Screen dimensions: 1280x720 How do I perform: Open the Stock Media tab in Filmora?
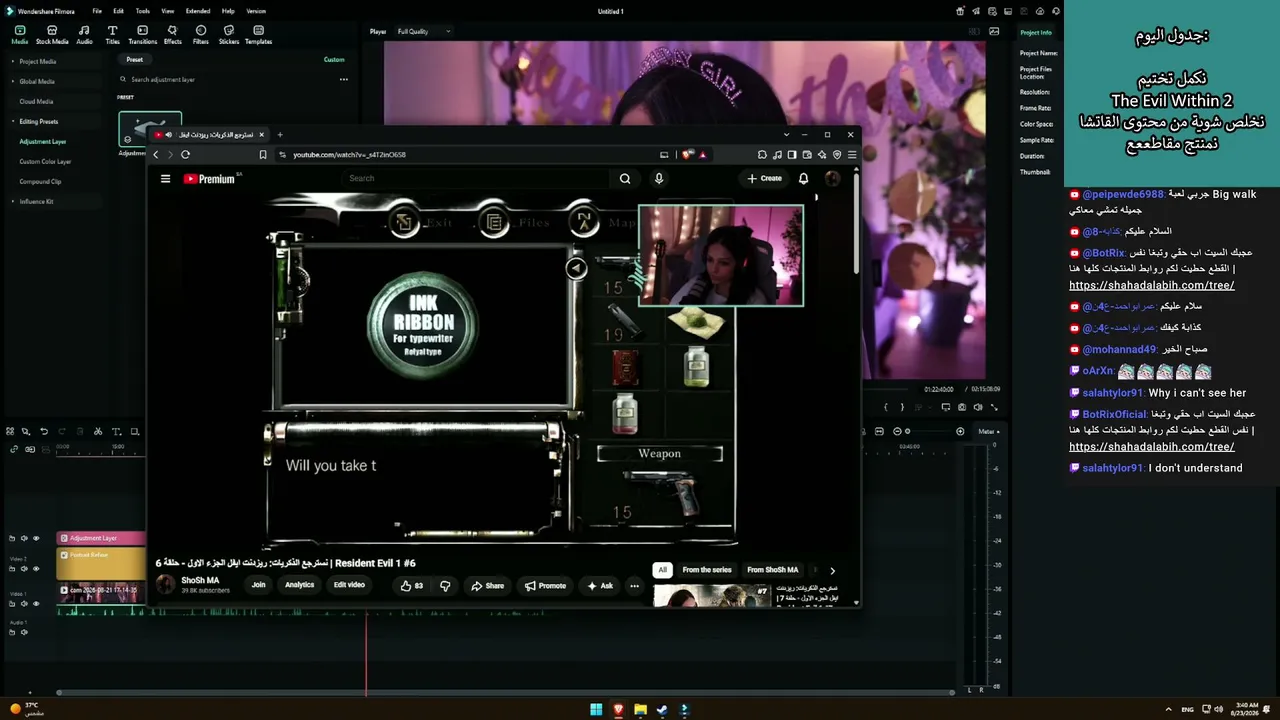(x=52, y=35)
